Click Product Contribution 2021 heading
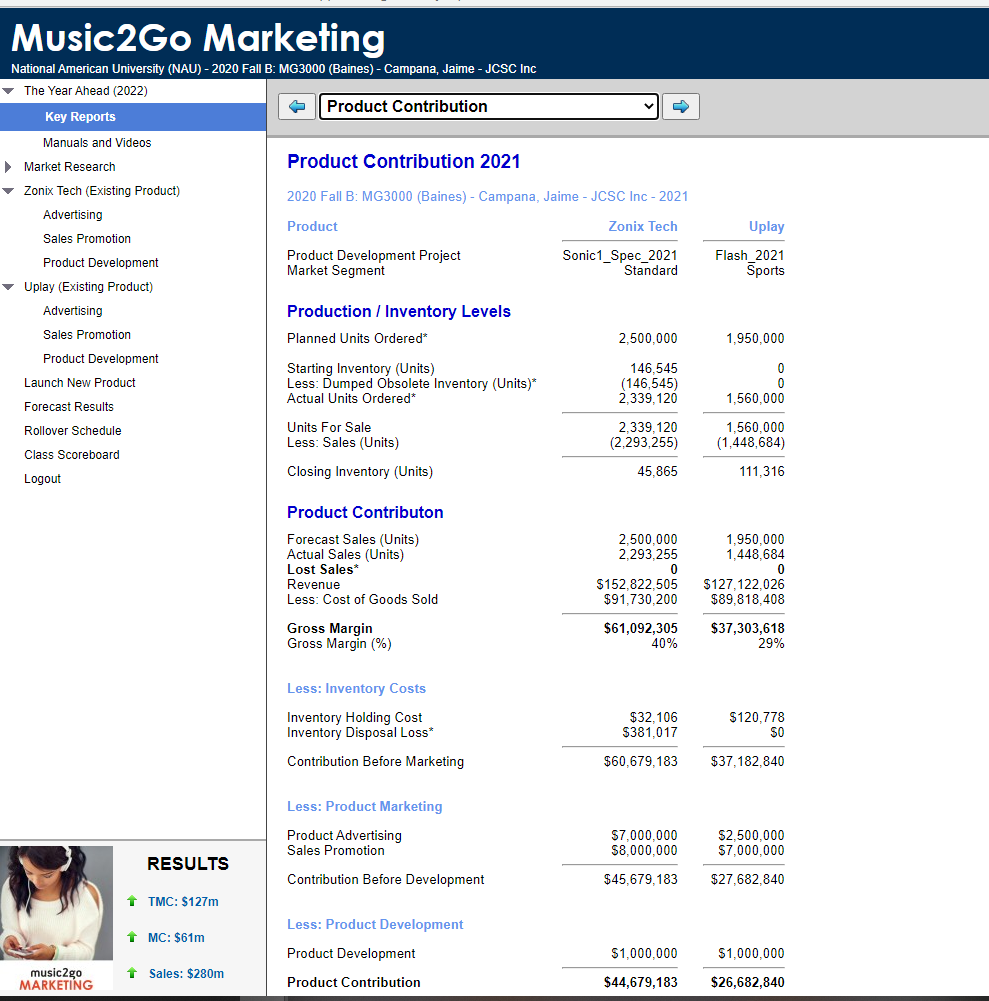This screenshot has width=989, height=1001. [404, 162]
